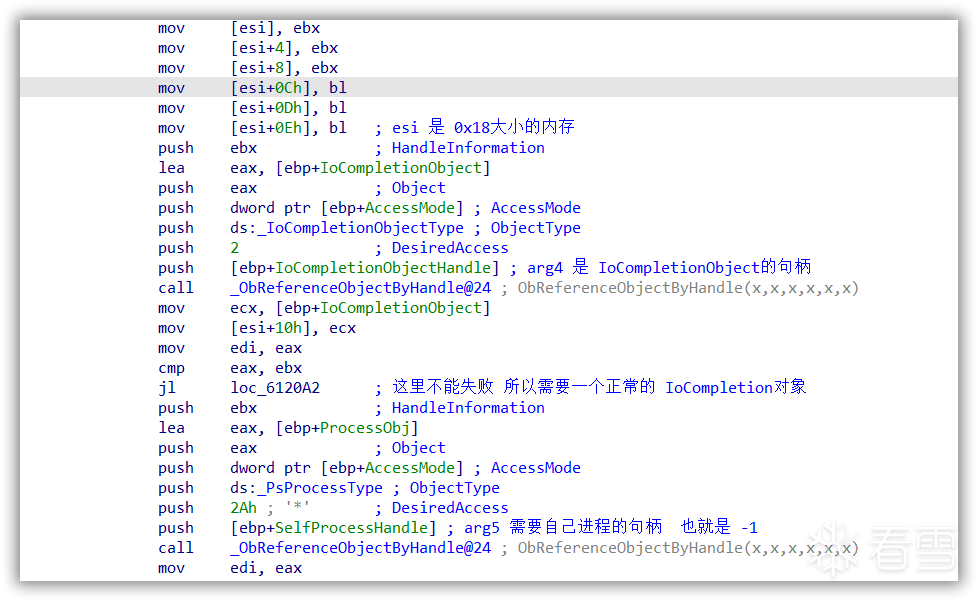Click the ObjectType comment beside _IoCompletionObjectType

[x=527, y=228]
